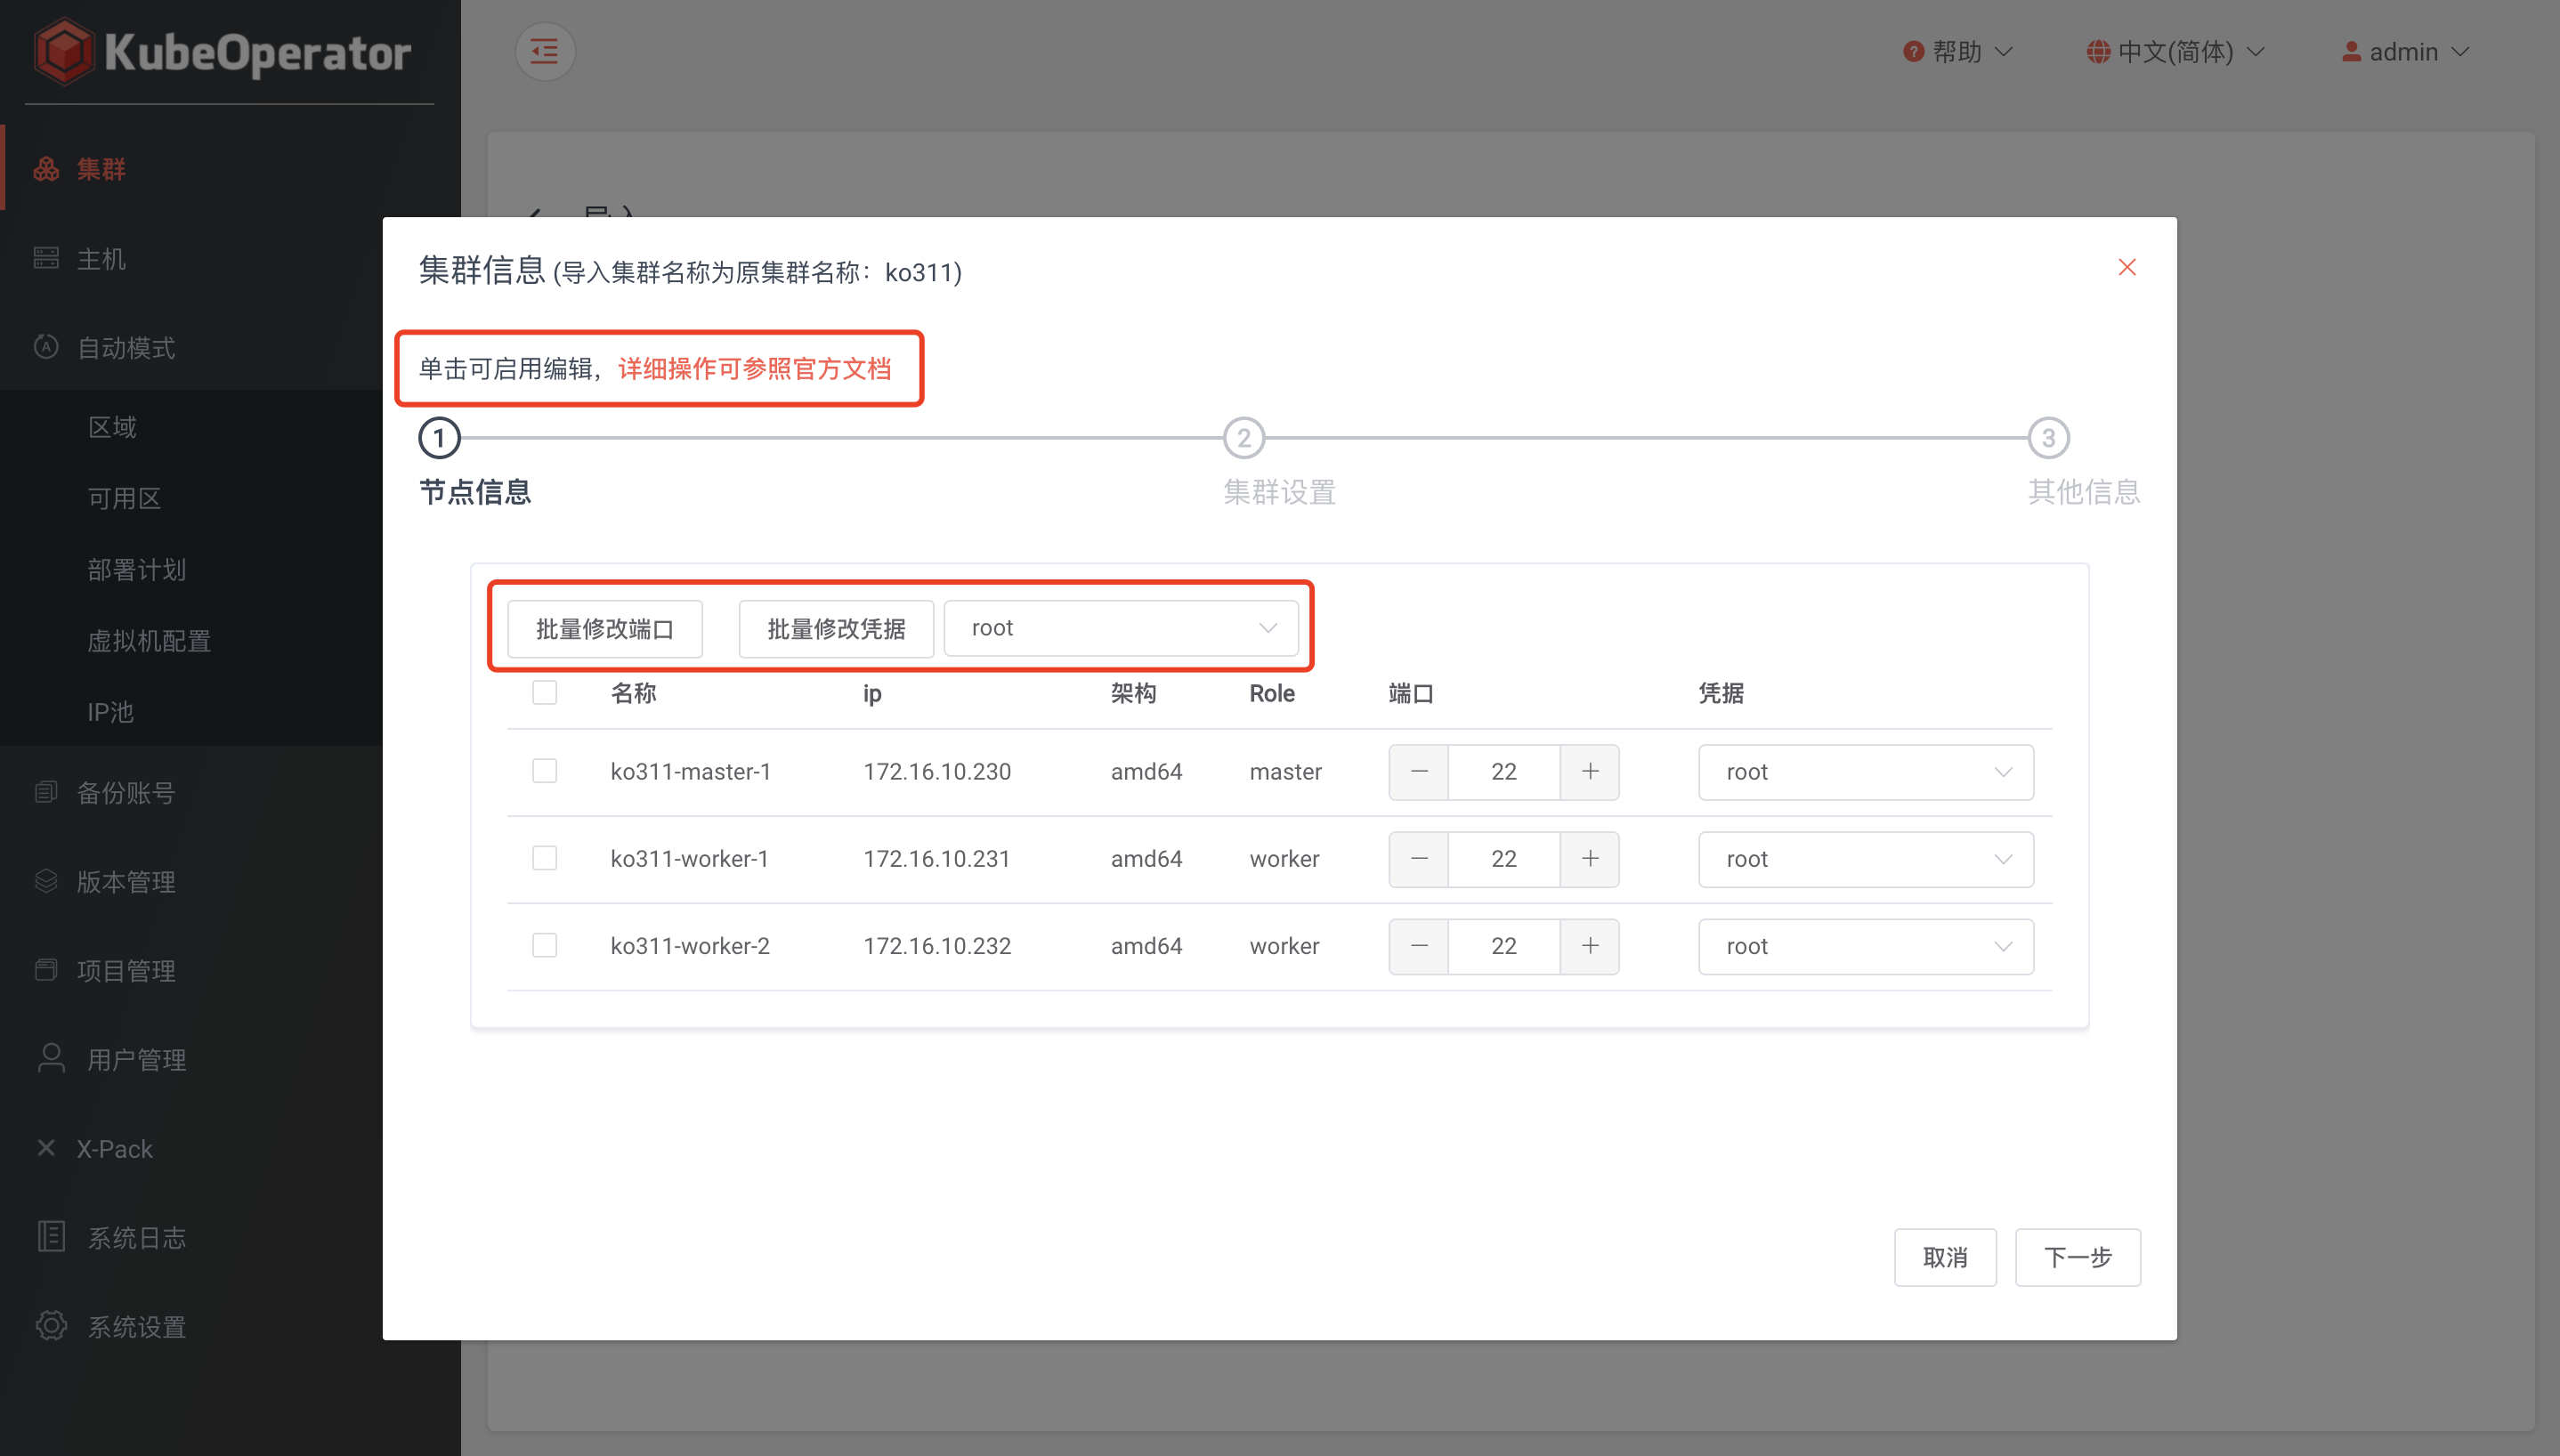
Task: Click the 批量修改凭据 button
Action: (836, 629)
